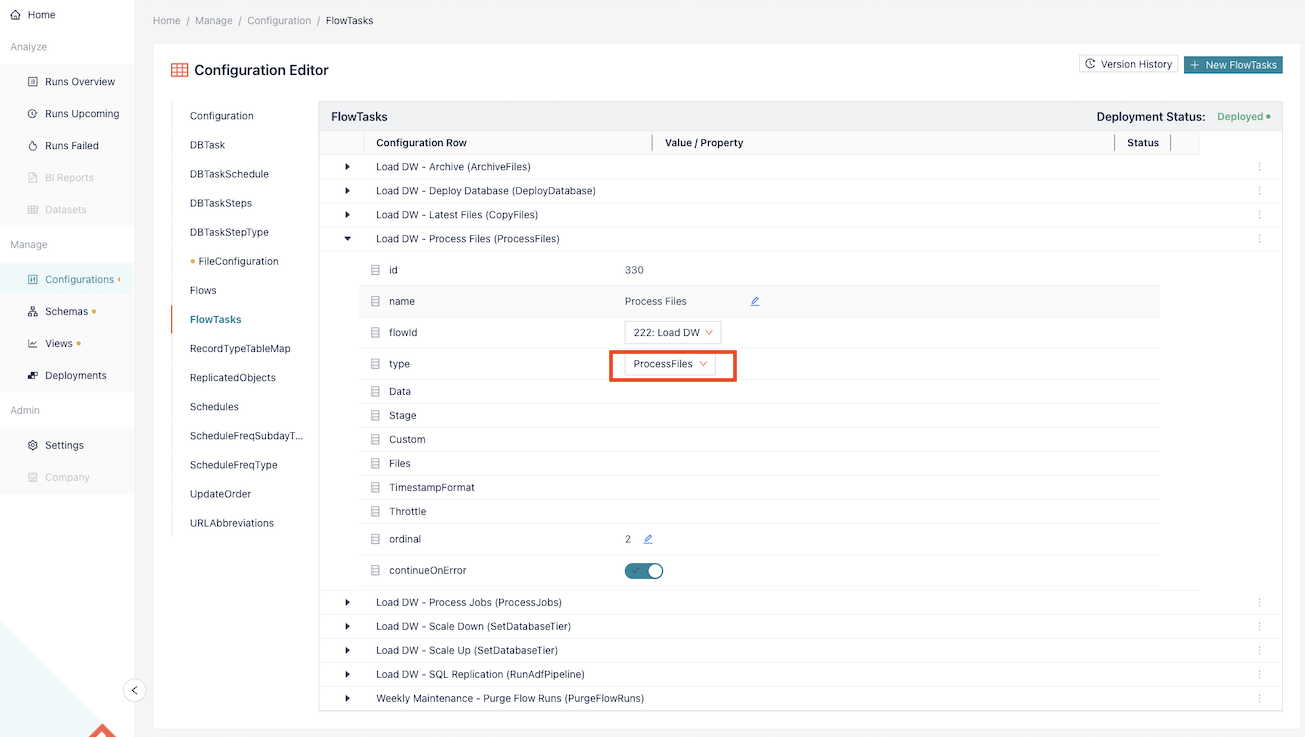Open the three-dot menu for Load DW - Archive row
This screenshot has width=1305, height=737.
click(1259, 167)
